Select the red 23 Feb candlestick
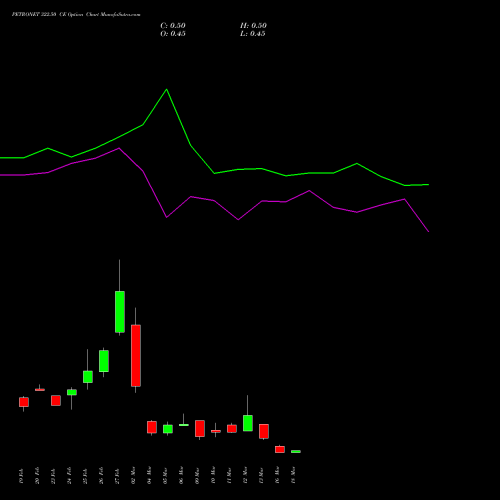This screenshot has width=500, height=500. pyautogui.click(x=56, y=400)
